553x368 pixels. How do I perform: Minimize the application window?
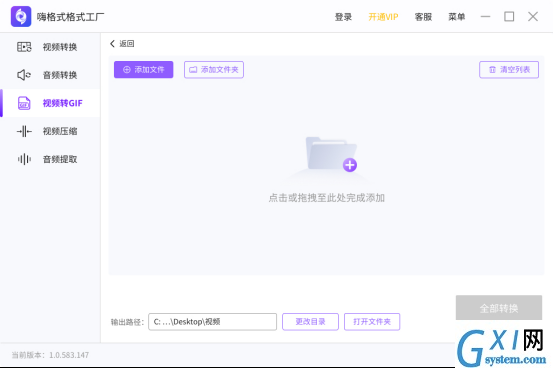[486, 17]
